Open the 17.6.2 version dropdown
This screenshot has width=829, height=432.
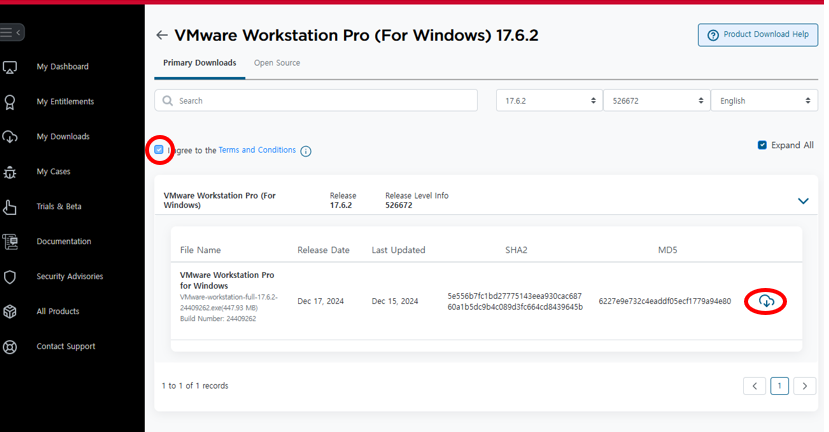(549, 100)
